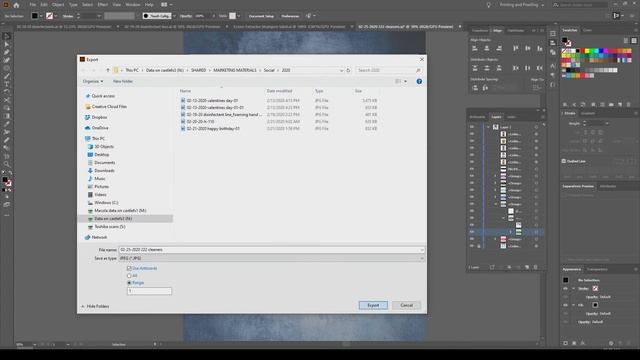Screen dimensions: 640x360
Task: Select OneDrive in navigation pane
Action: click(100, 128)
